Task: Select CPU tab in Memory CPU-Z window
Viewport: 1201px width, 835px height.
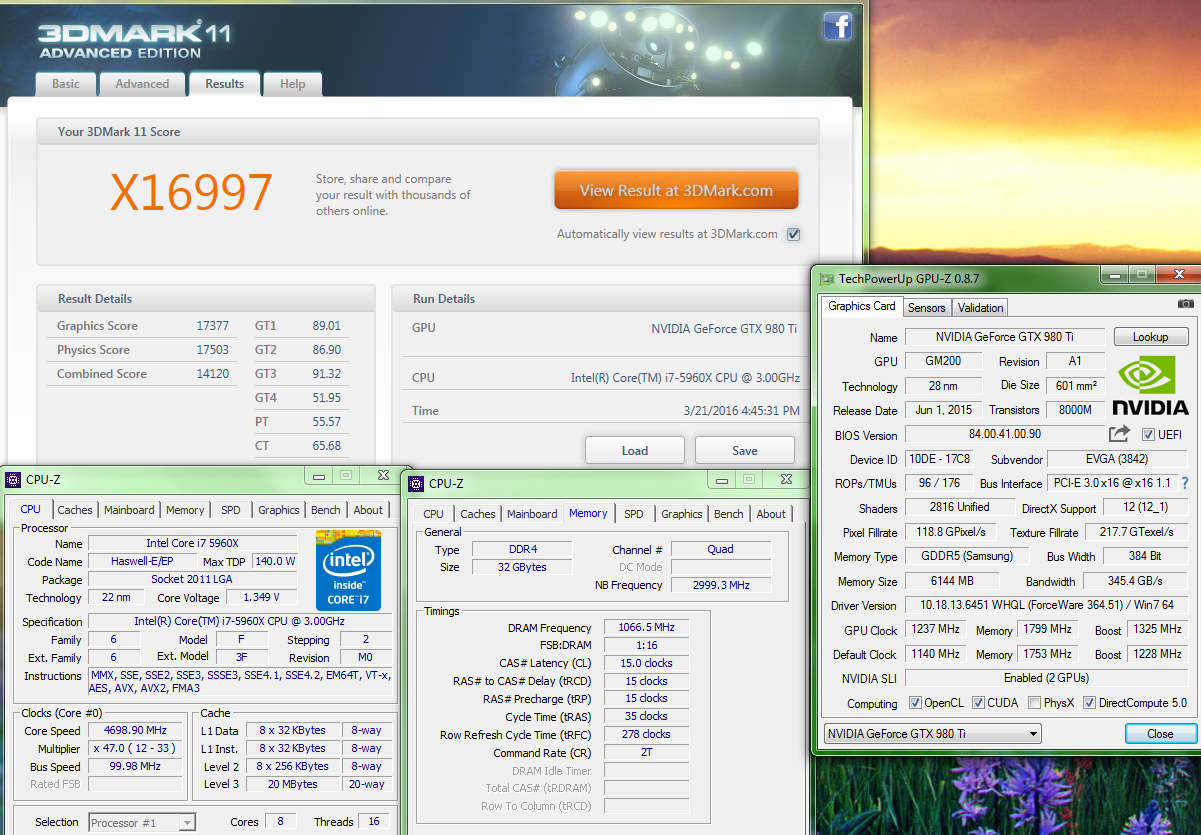Action: (x=434, y=514)
